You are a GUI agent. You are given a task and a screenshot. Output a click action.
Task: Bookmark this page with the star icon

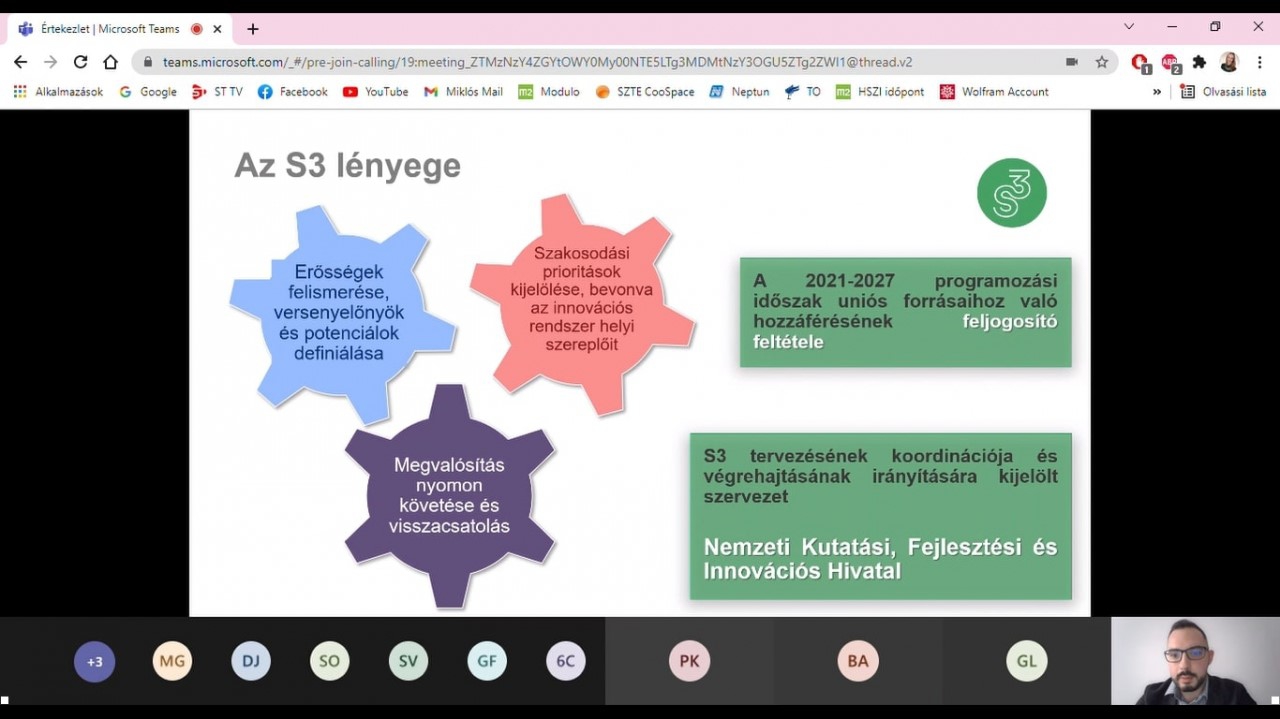point(1102,62)
